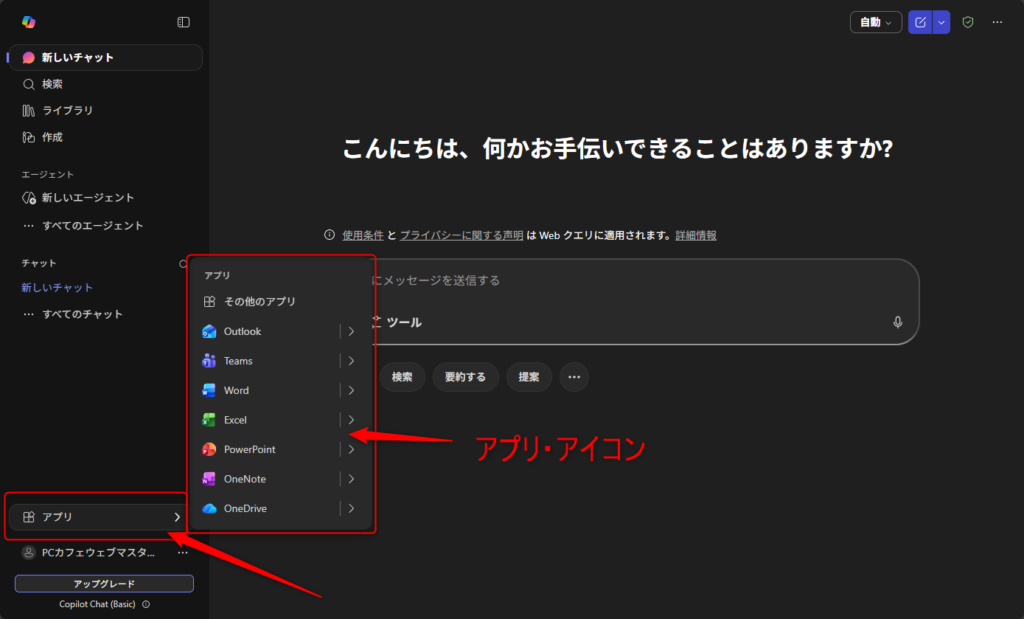Open the 詳細情報 link
1024x619 pixels.
point(695,236)
